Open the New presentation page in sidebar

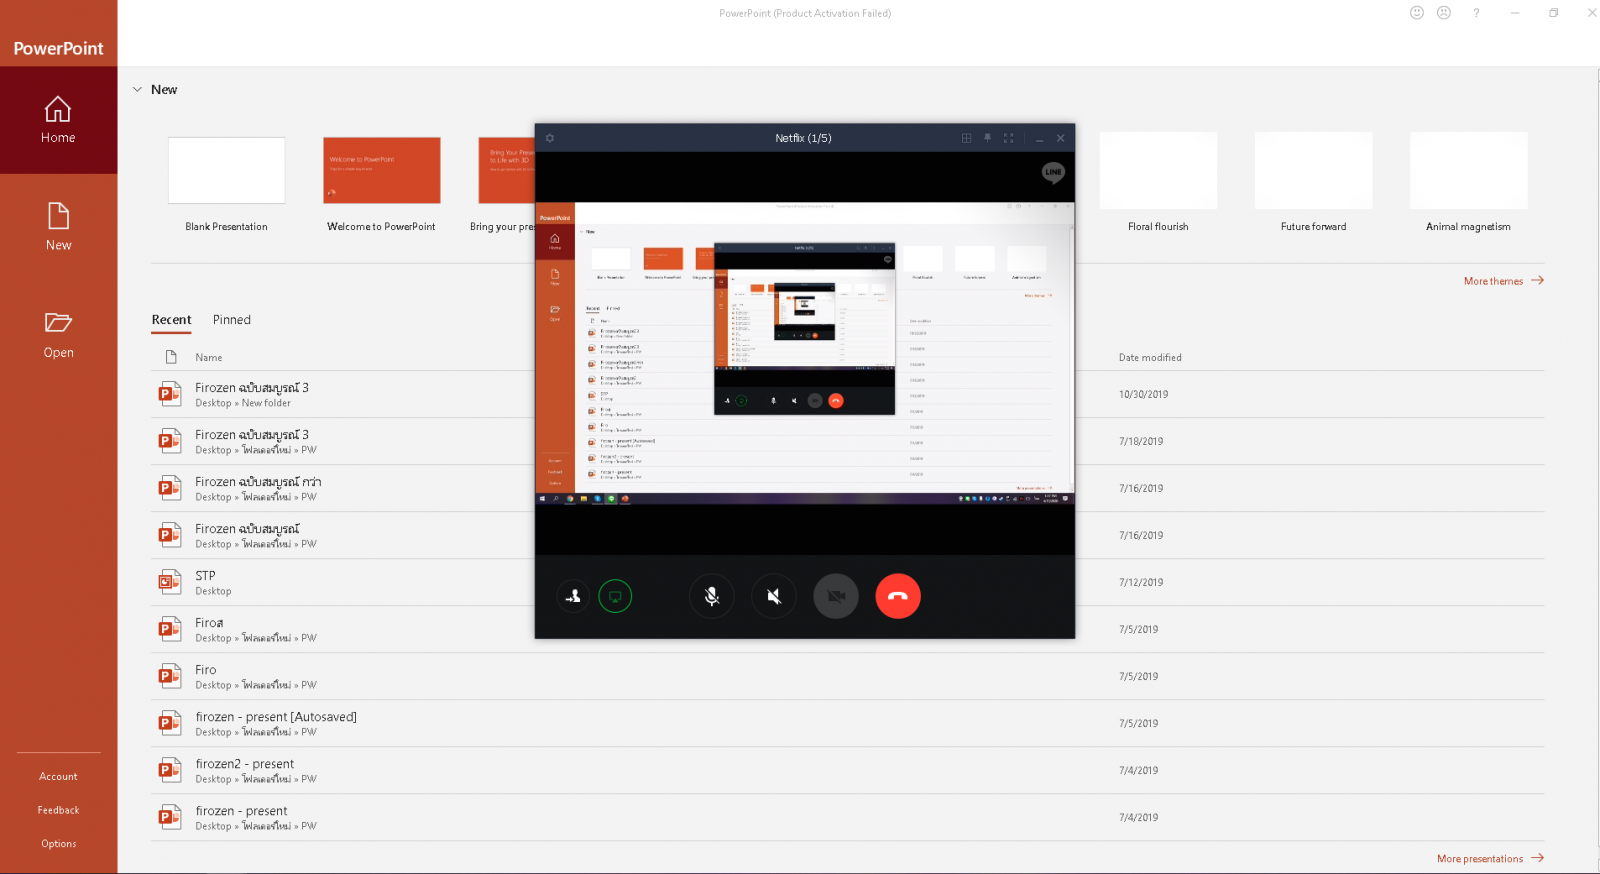click(x=58, y=227)
